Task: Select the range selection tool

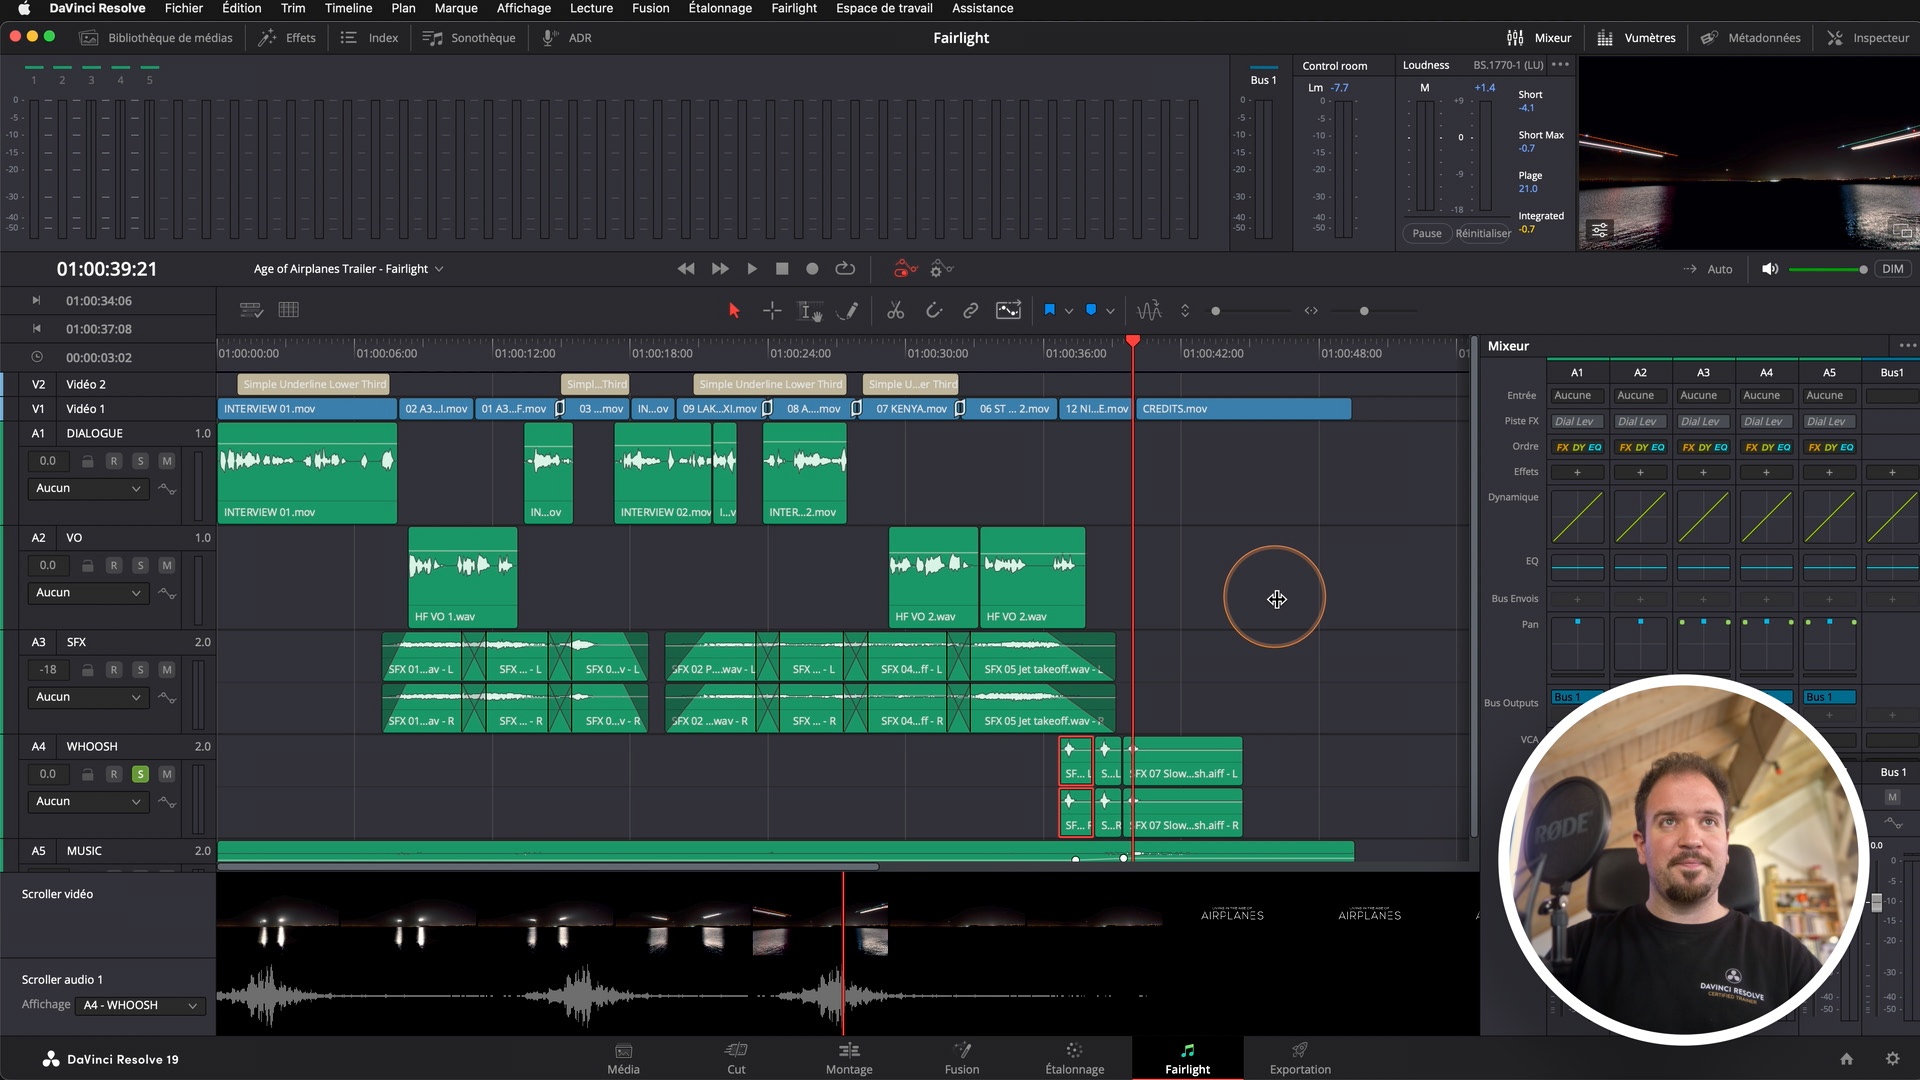Action: (772, 311)
